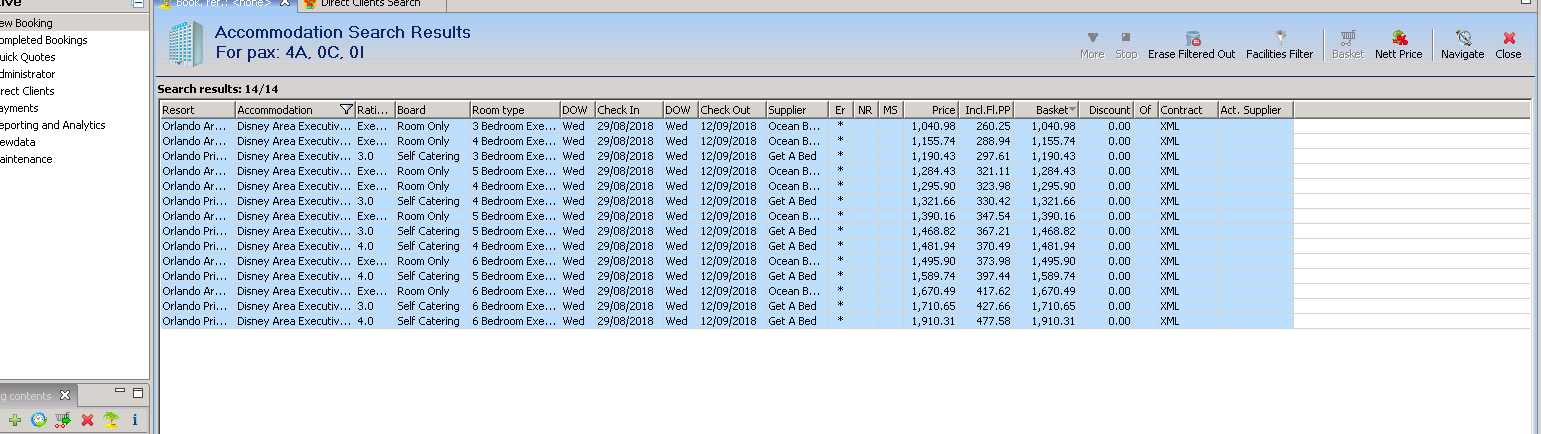The height and width of the screenshot is (434, 1541).
Task: Click the Navigate compass icon
Action: coord(1463,38)
